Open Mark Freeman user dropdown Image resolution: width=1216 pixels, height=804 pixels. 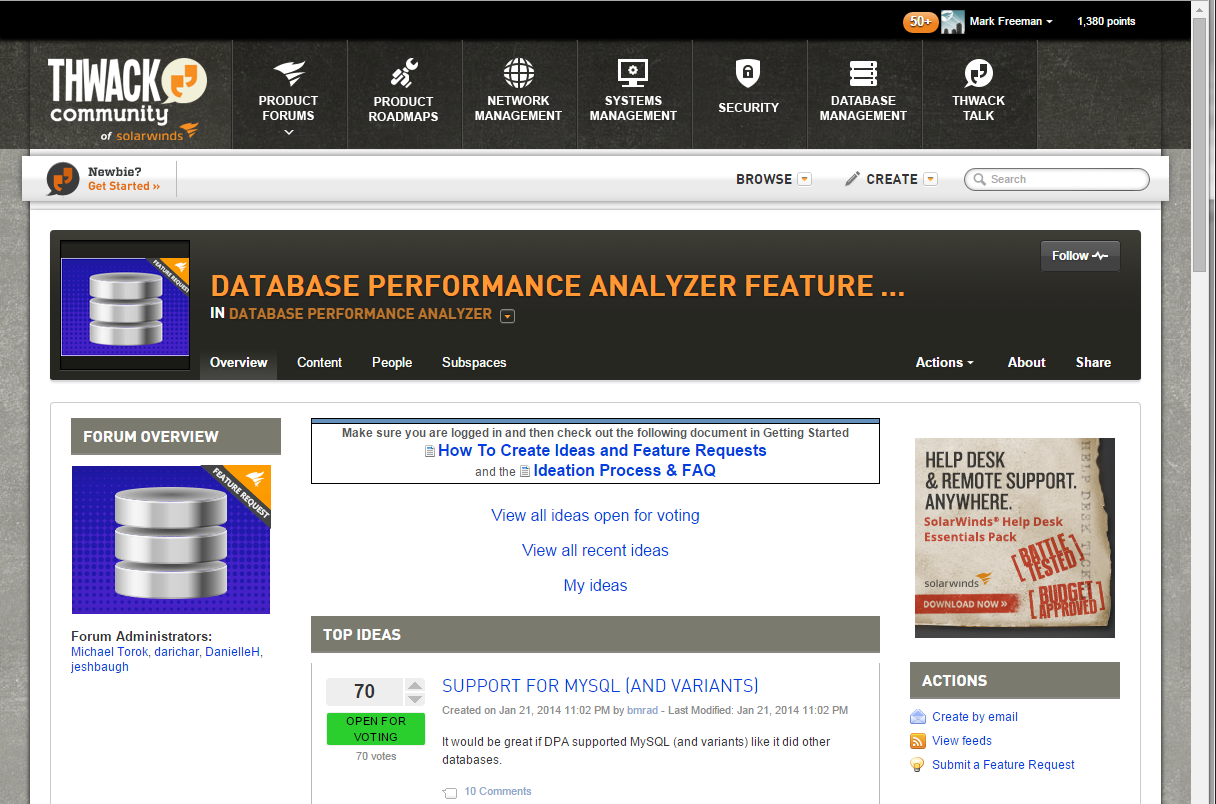point(1011,21)
